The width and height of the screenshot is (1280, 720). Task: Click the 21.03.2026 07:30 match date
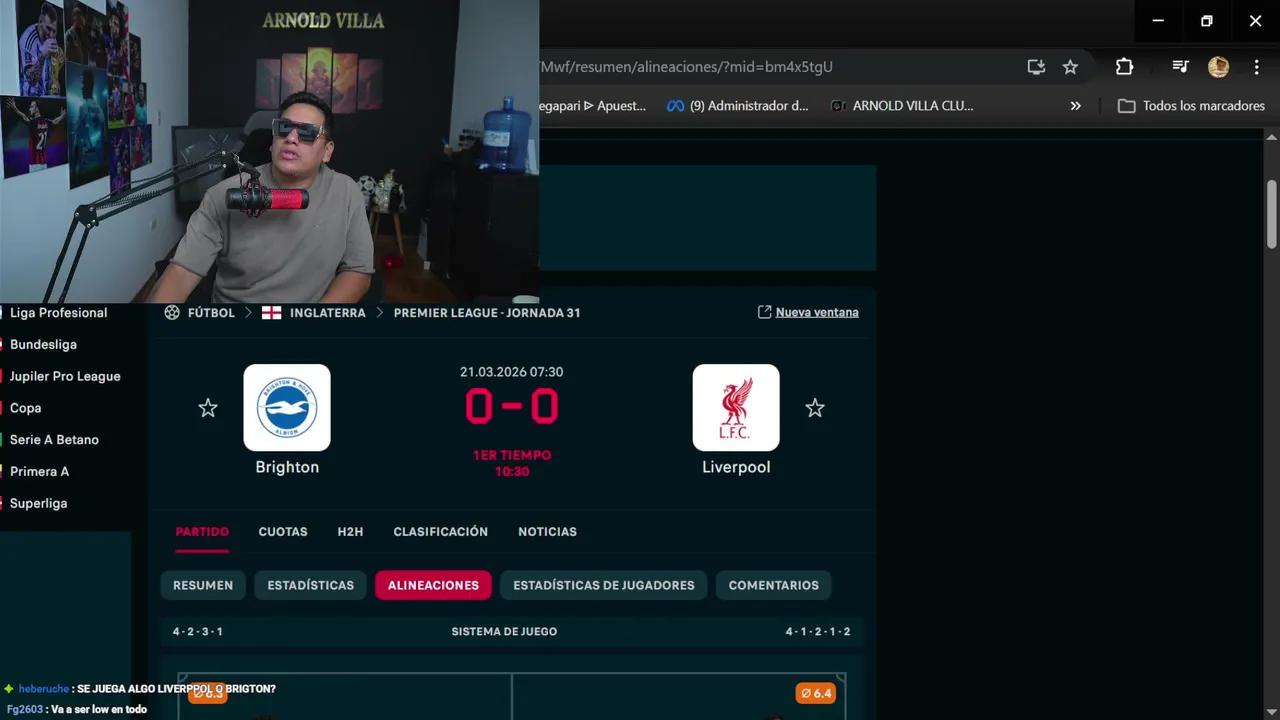(x=512, y=372)
